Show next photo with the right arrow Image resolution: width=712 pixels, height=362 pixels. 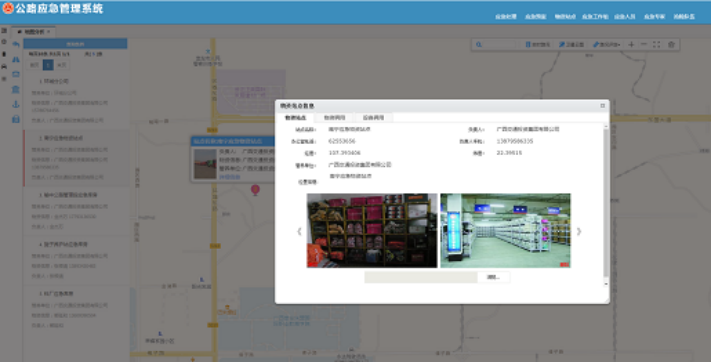579,231
